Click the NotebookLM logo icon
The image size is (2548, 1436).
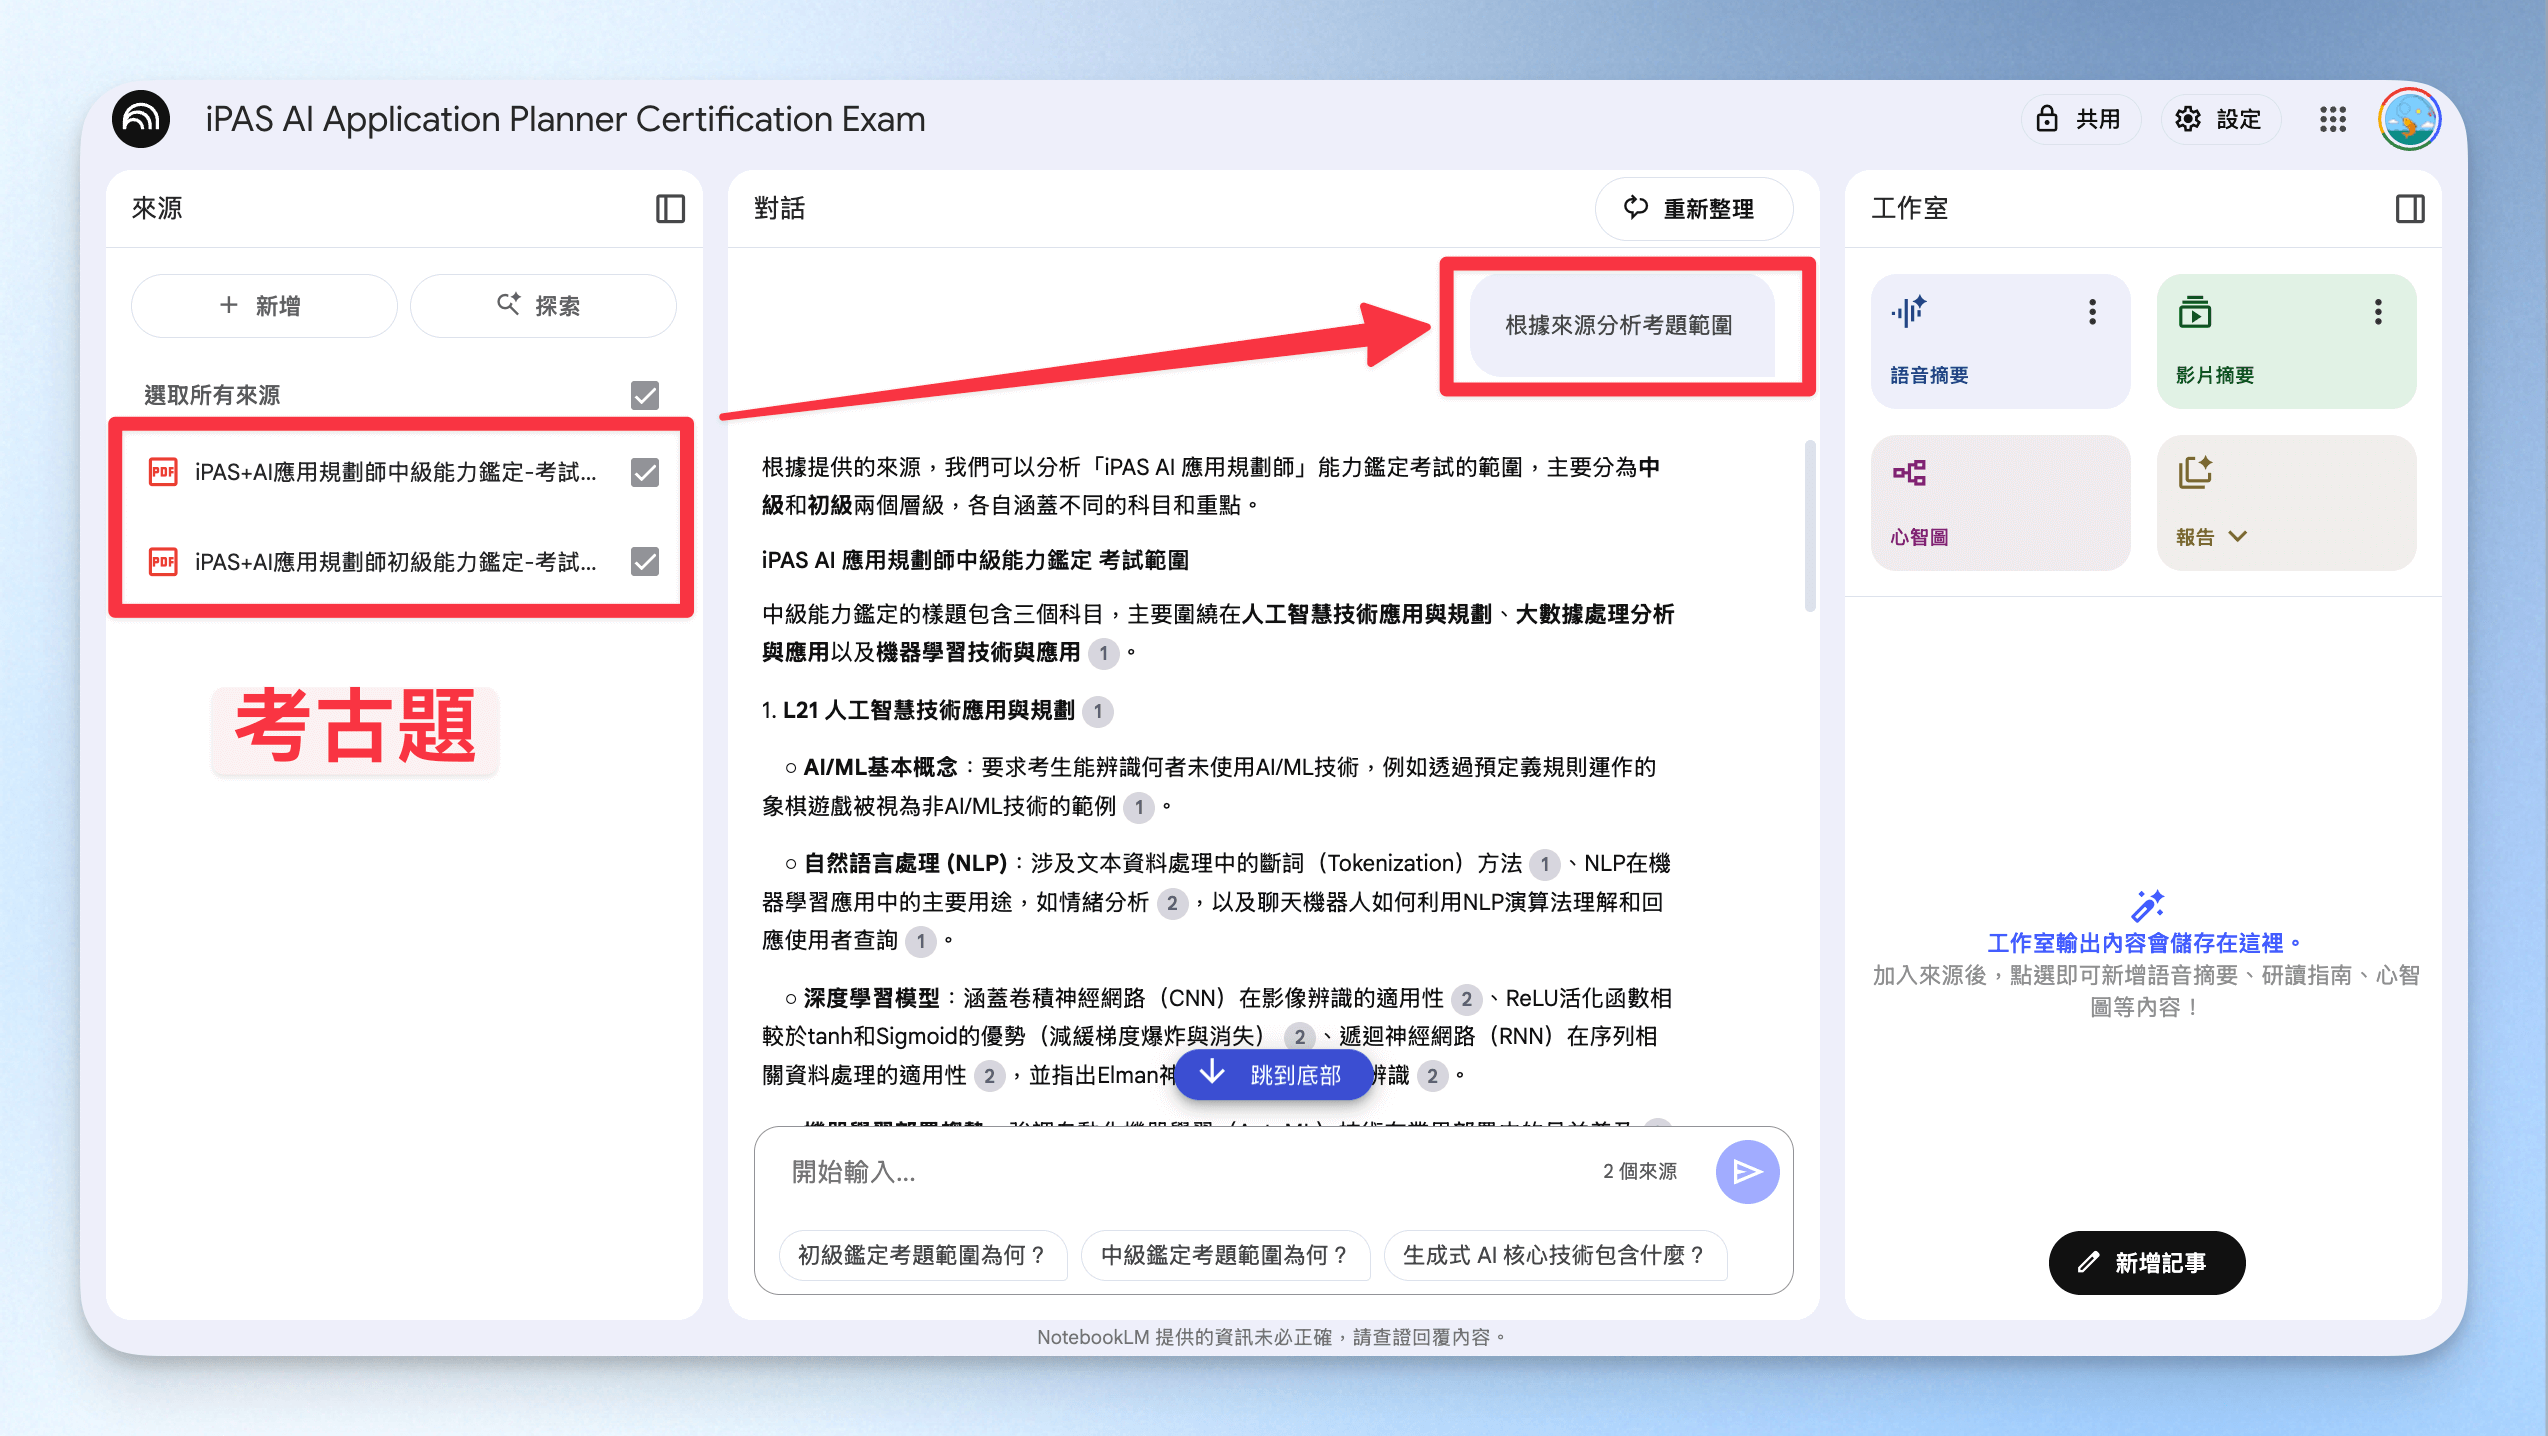click(141, 119)
